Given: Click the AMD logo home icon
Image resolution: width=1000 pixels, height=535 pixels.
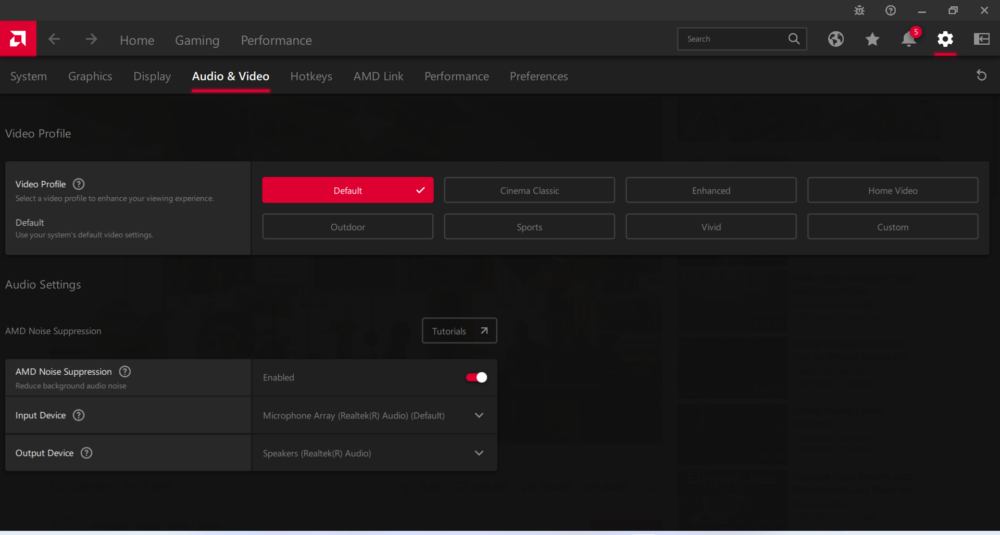Looking at the screenshot, I should (18, 39).
